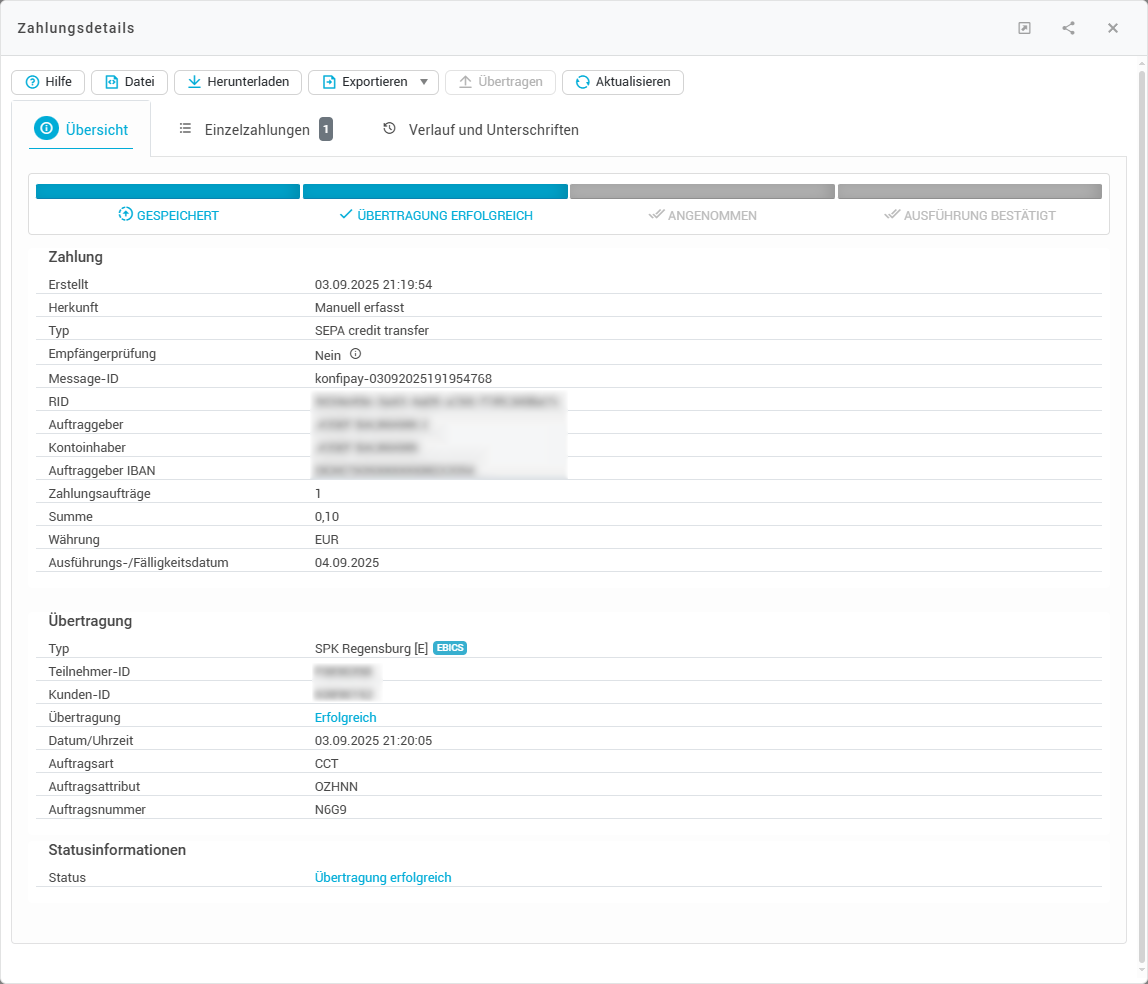Click the history icon beside Verlauf
1148x984 pixels.
pyautogui.click(x=390, y=129)
